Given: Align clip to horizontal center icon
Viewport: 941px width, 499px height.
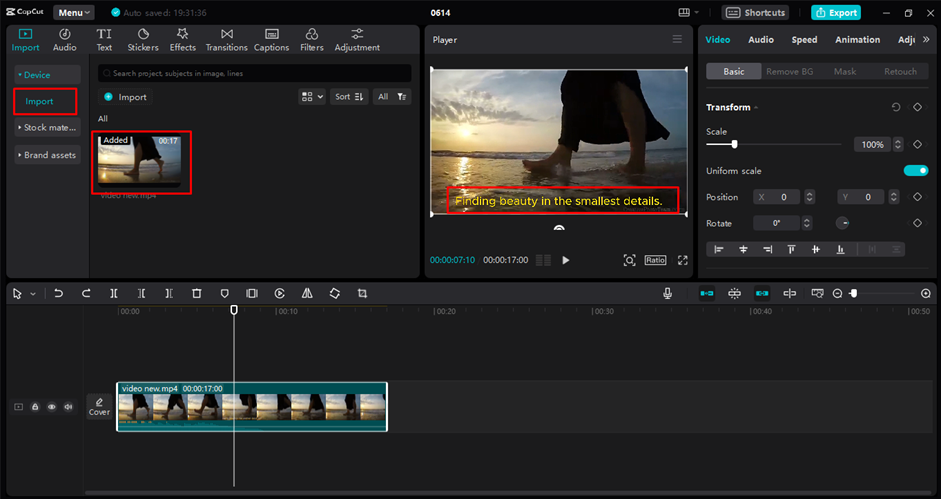Looking at the screenshot, I should coord(743,249).
